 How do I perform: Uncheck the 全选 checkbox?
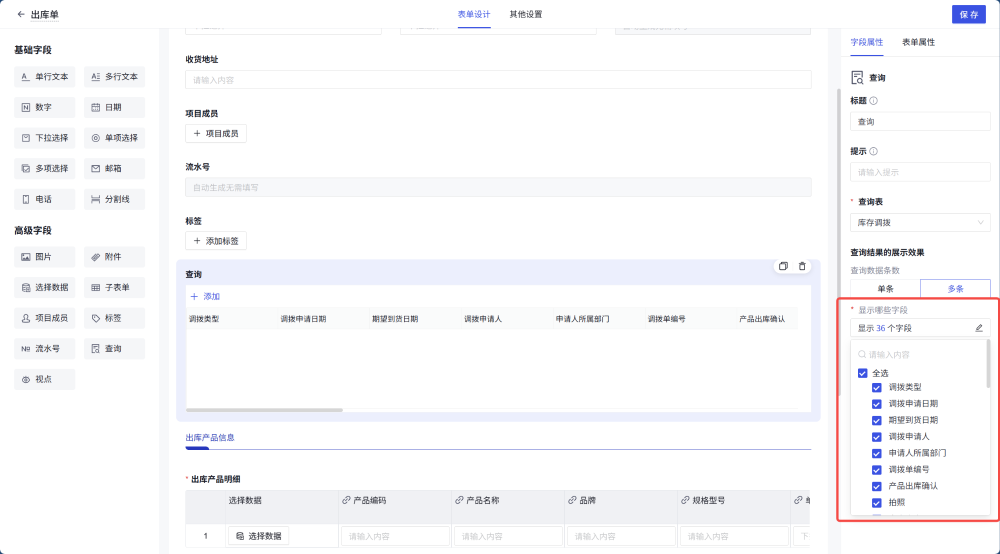coord(862,373)
